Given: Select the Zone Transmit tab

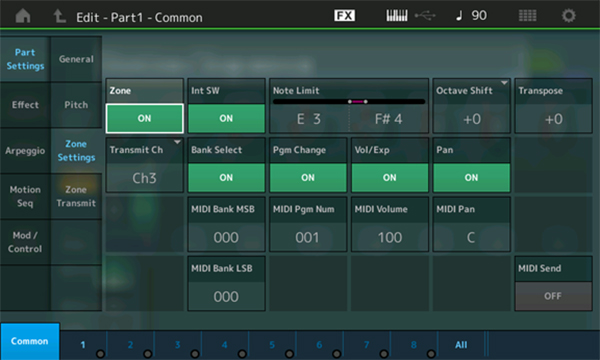Looking at the screenshot, I should click(76, 196).
